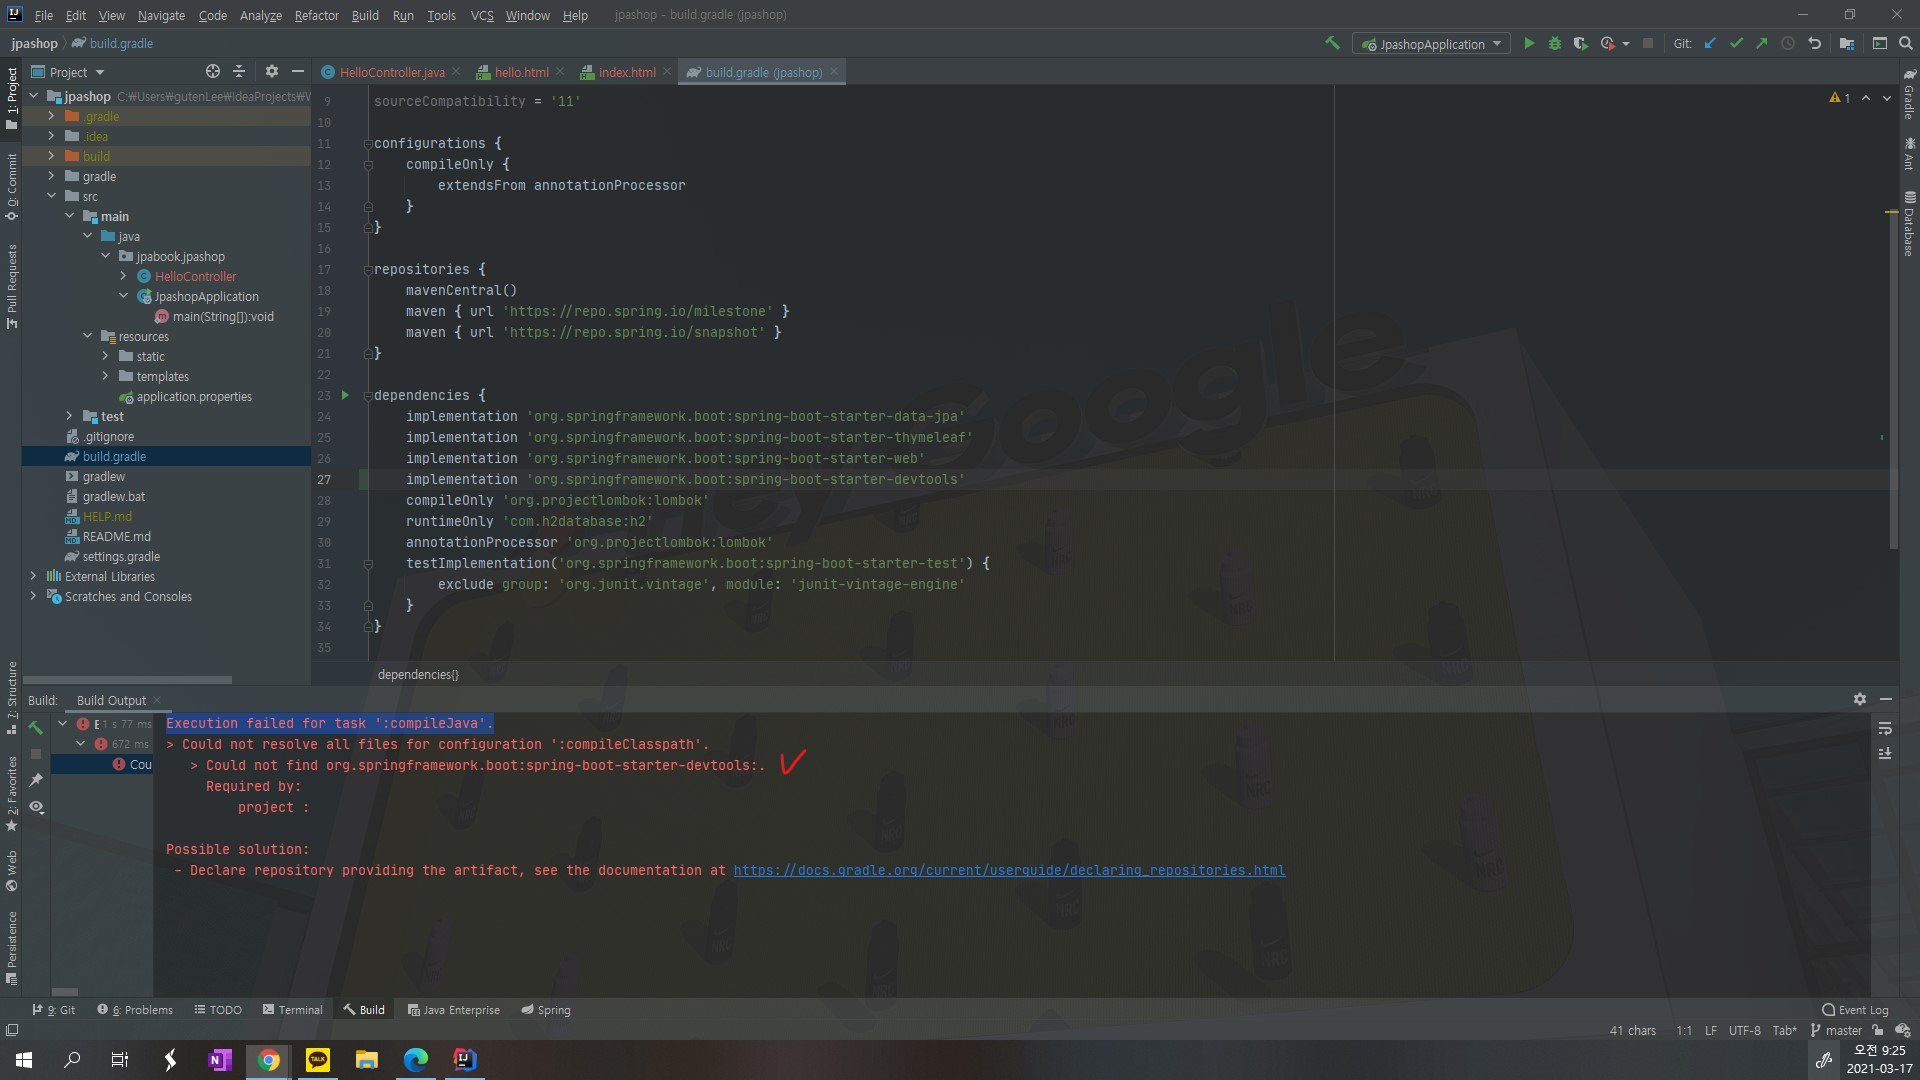The width and height of the screenshot is (1920, 1080).
Task: Collapse the resources folder in tree
Action: click(88, 336)
